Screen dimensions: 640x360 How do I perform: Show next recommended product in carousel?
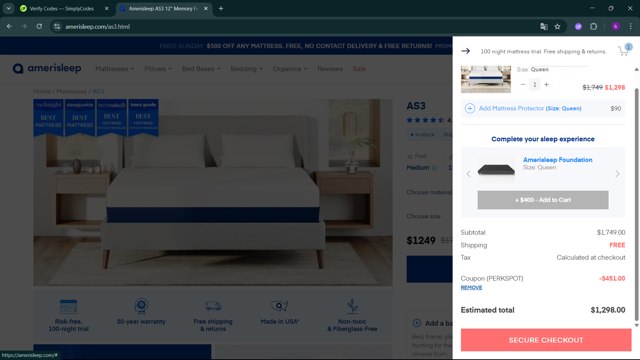[617, 174]
